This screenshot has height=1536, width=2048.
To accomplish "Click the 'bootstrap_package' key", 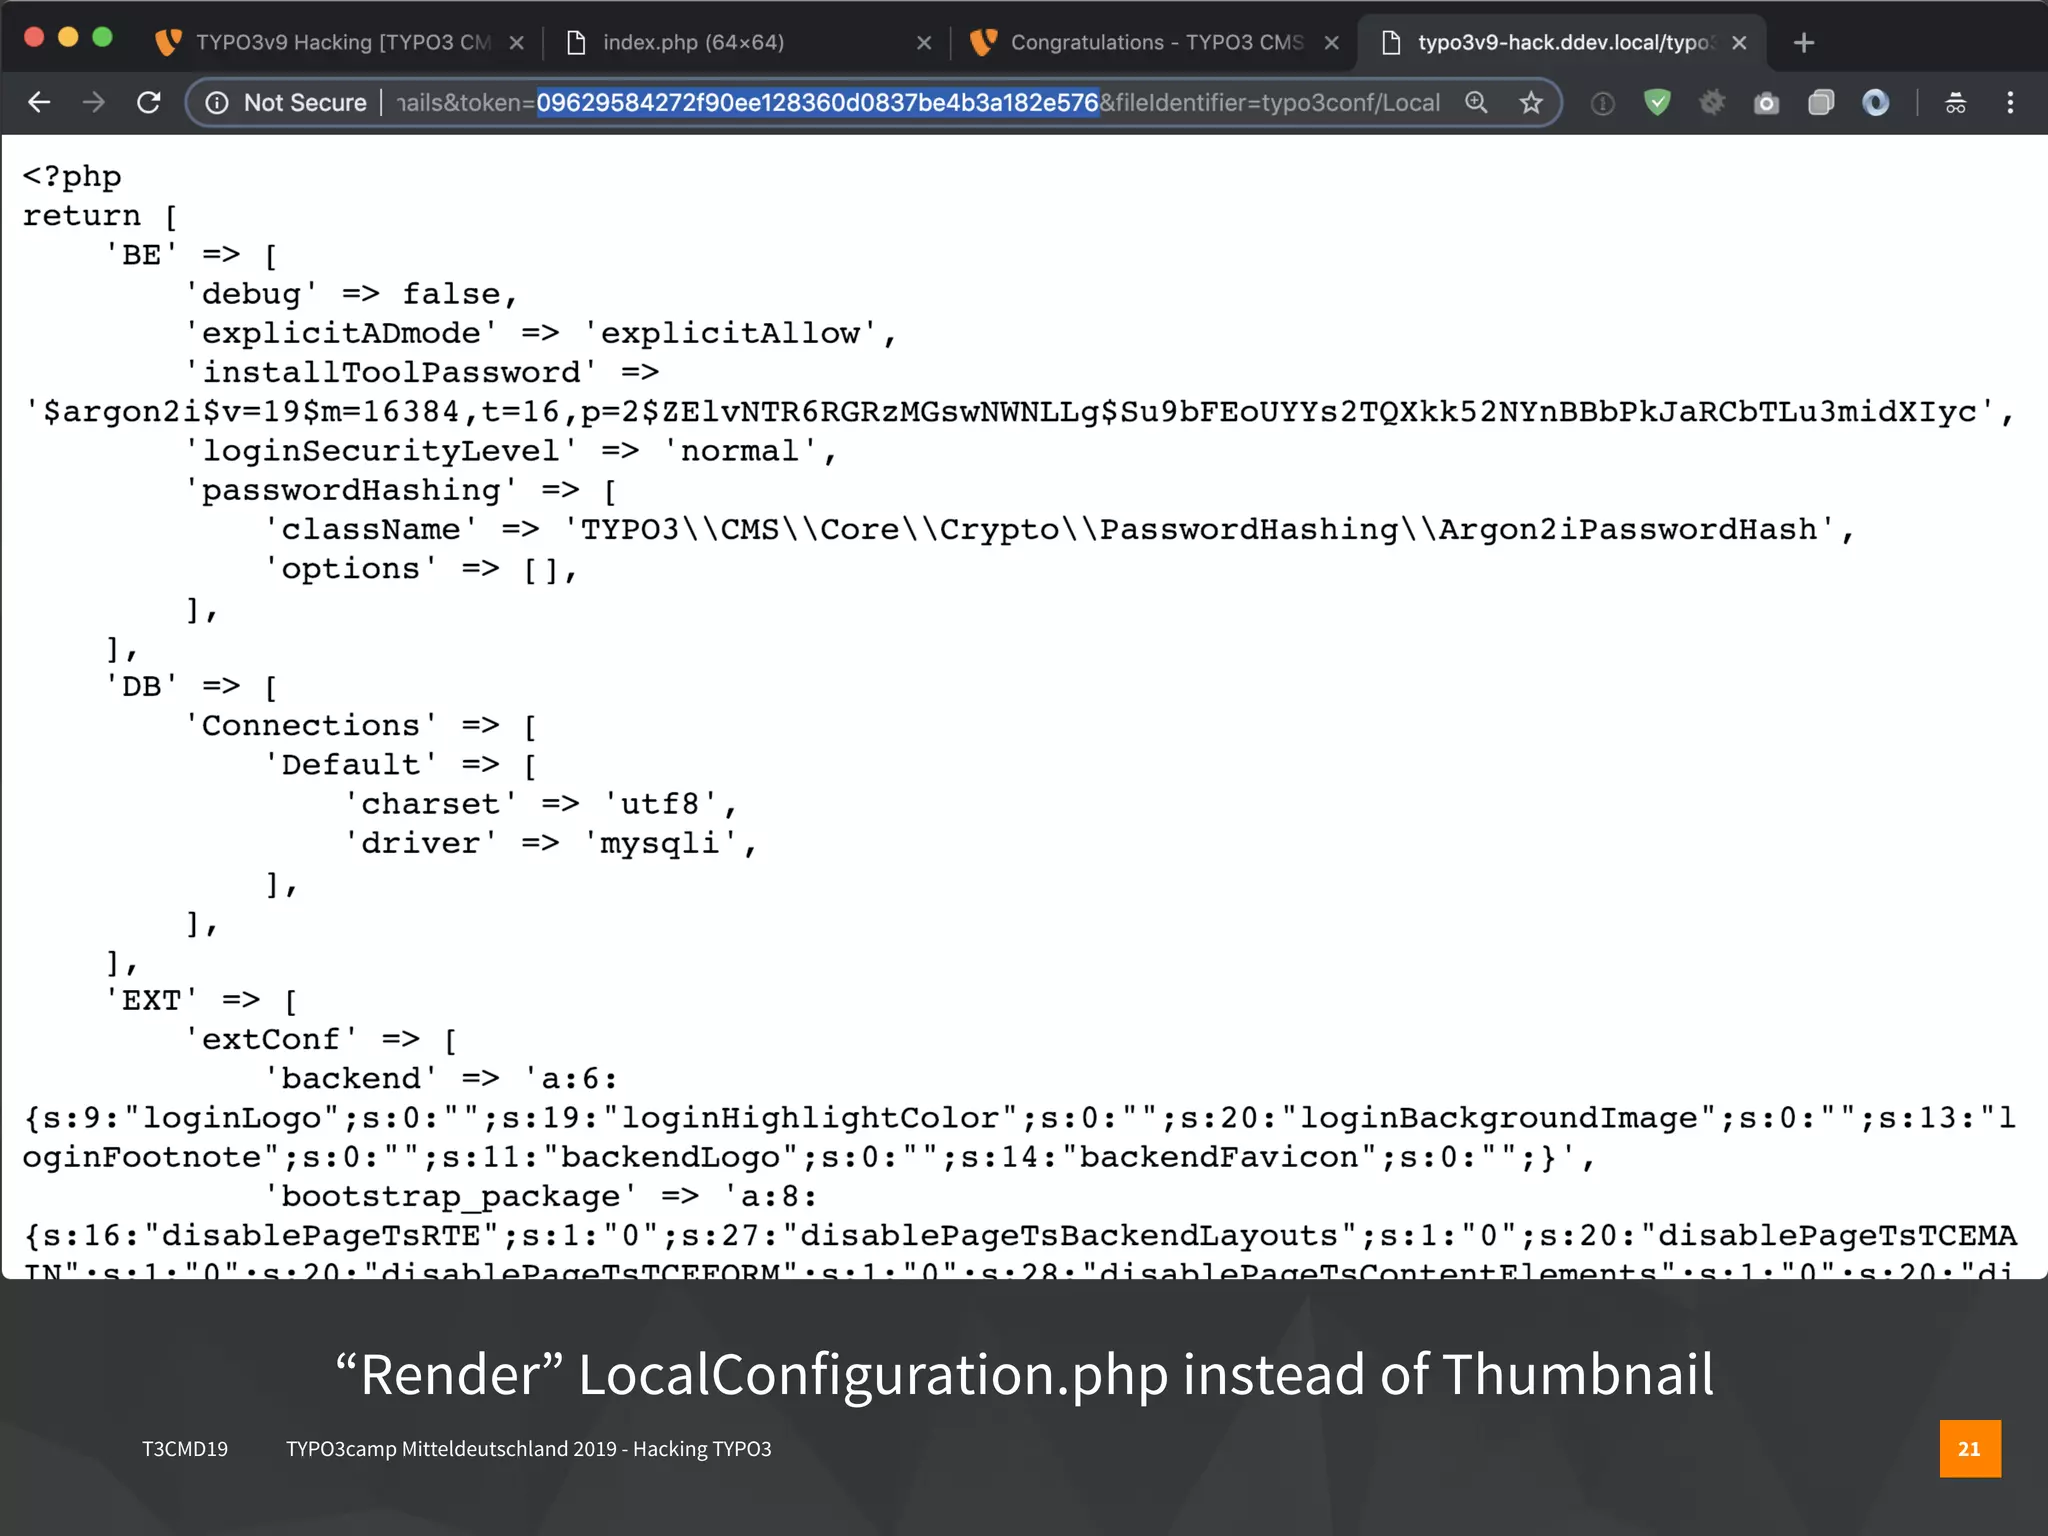I will tap(451, 1196).
